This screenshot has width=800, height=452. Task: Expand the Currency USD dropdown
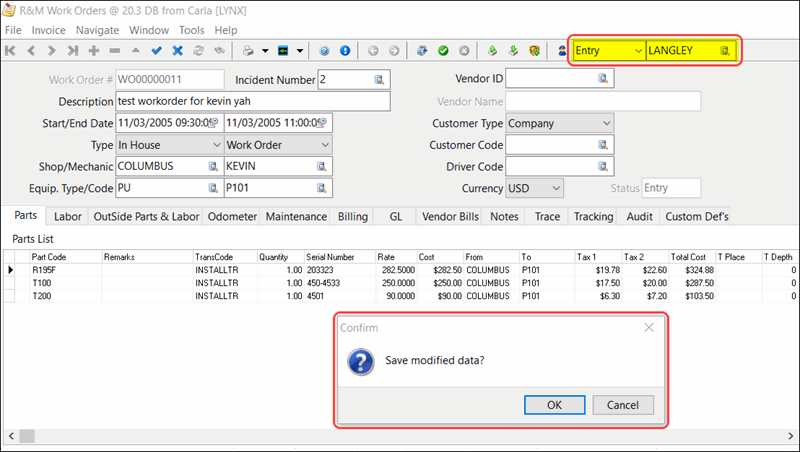(556, 188)
